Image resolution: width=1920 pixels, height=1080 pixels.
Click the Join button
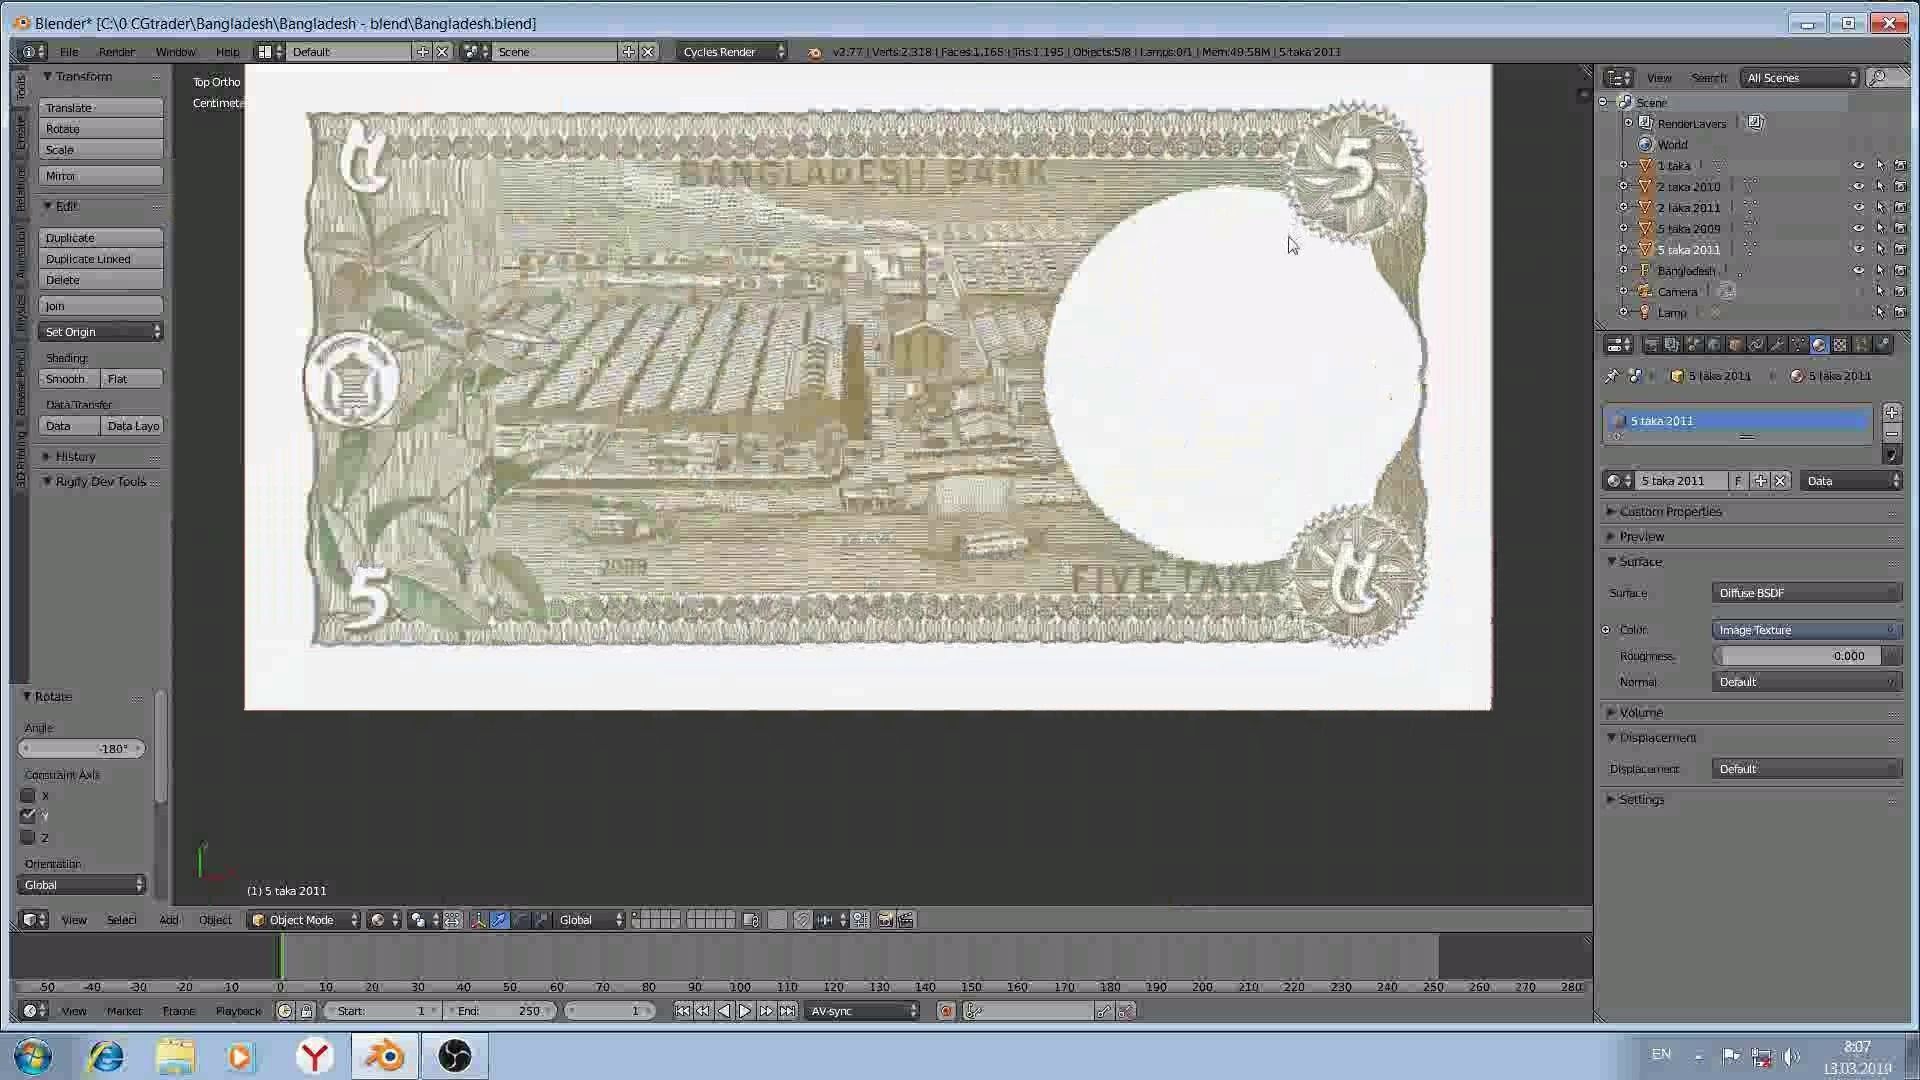[x=100, y=306]
